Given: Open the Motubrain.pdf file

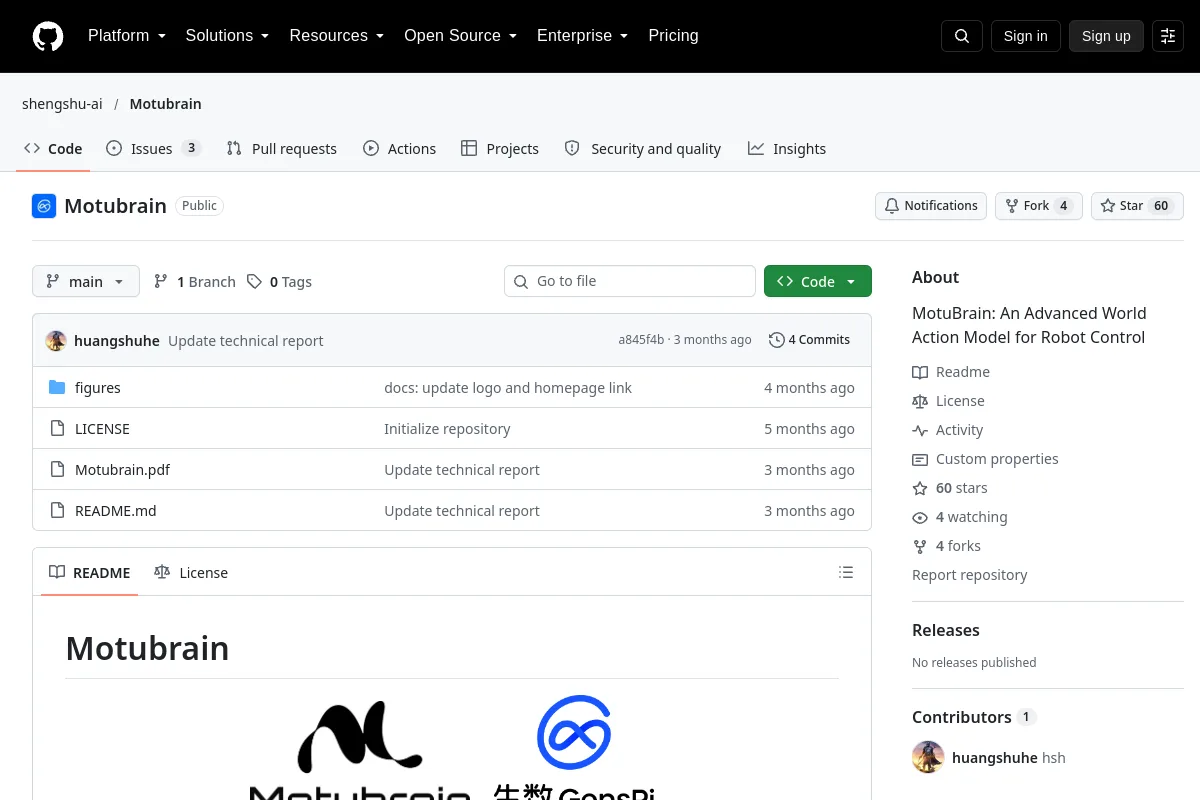Looking at the screenshot, I should pyautogui.click(x=122, y=470).
